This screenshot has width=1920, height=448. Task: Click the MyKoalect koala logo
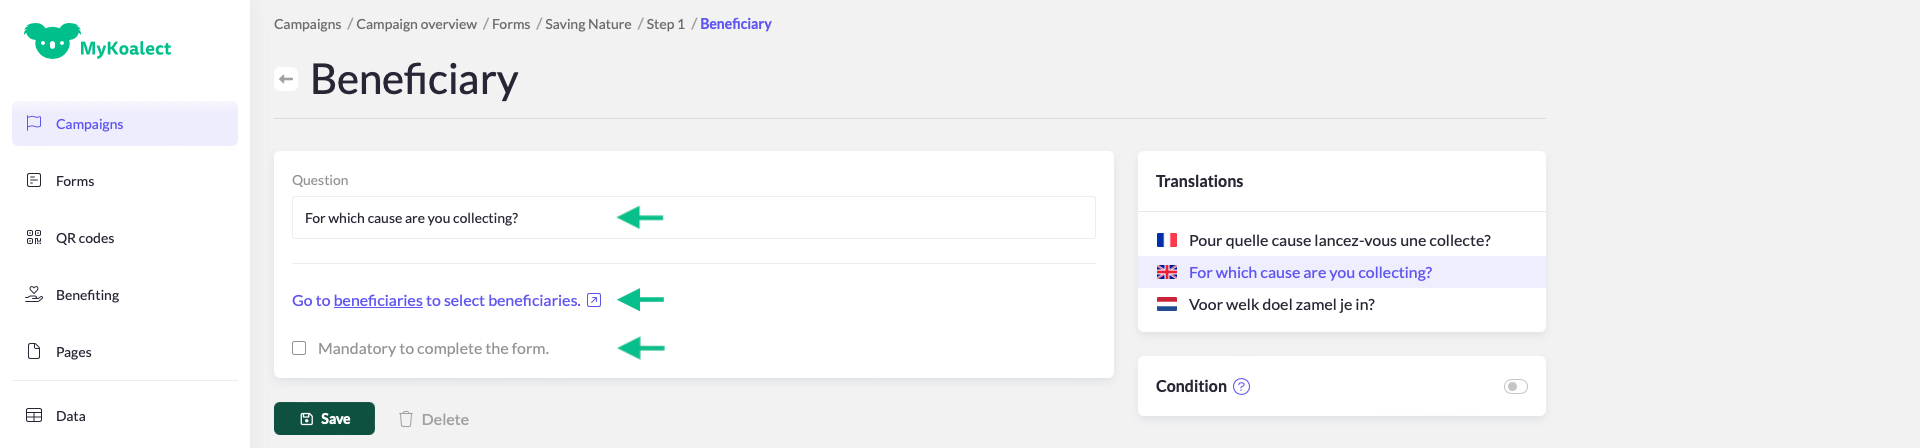52,41
